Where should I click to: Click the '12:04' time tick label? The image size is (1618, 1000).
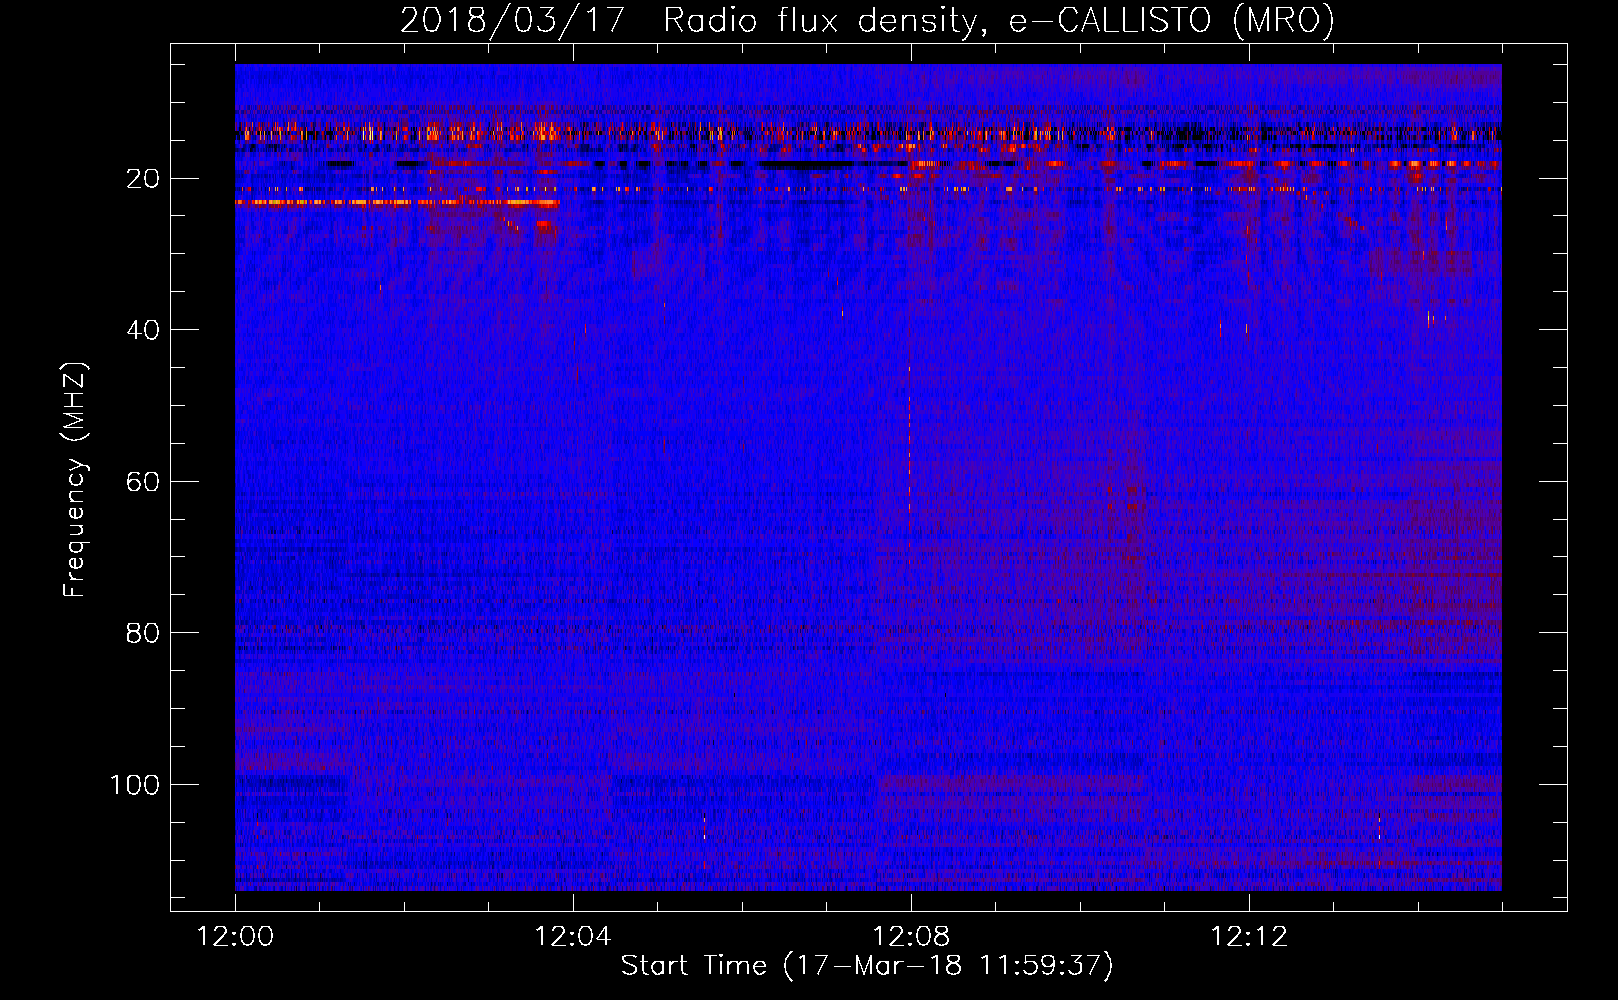coord(573,937)
